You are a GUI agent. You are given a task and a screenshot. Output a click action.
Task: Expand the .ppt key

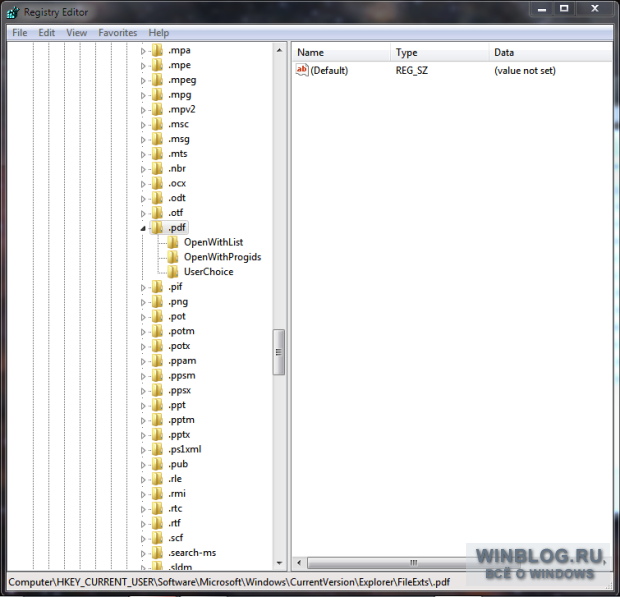[143, 406]
